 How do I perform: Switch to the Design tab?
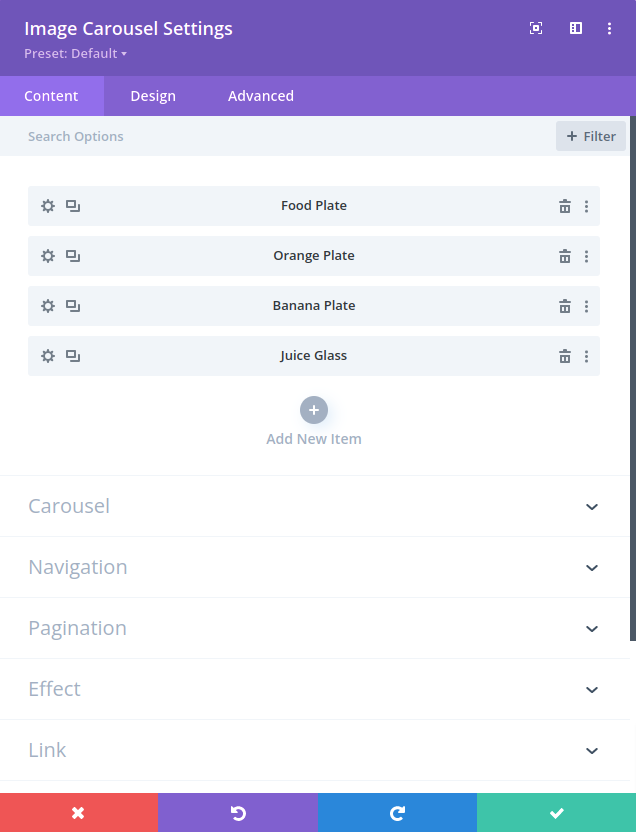(153, 95)
